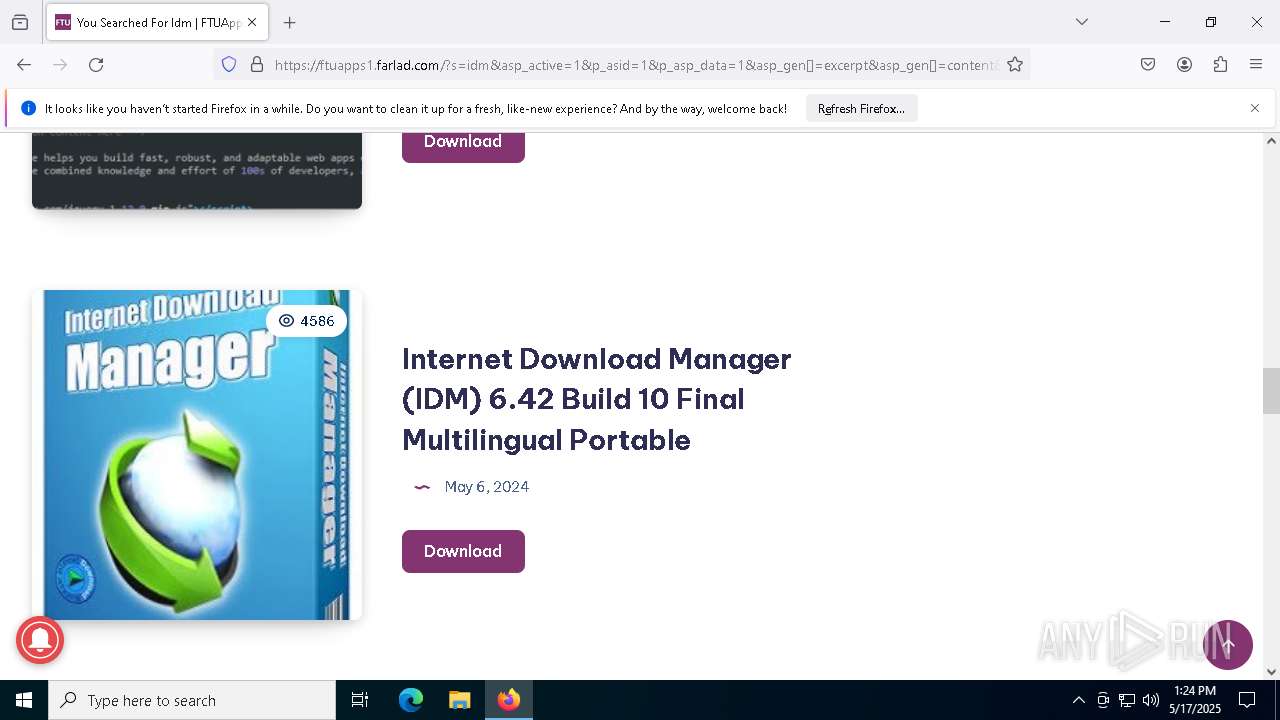Open Firefox application hamburger menu
This screenshot has width=1280, height=720.
(1256, 65)
